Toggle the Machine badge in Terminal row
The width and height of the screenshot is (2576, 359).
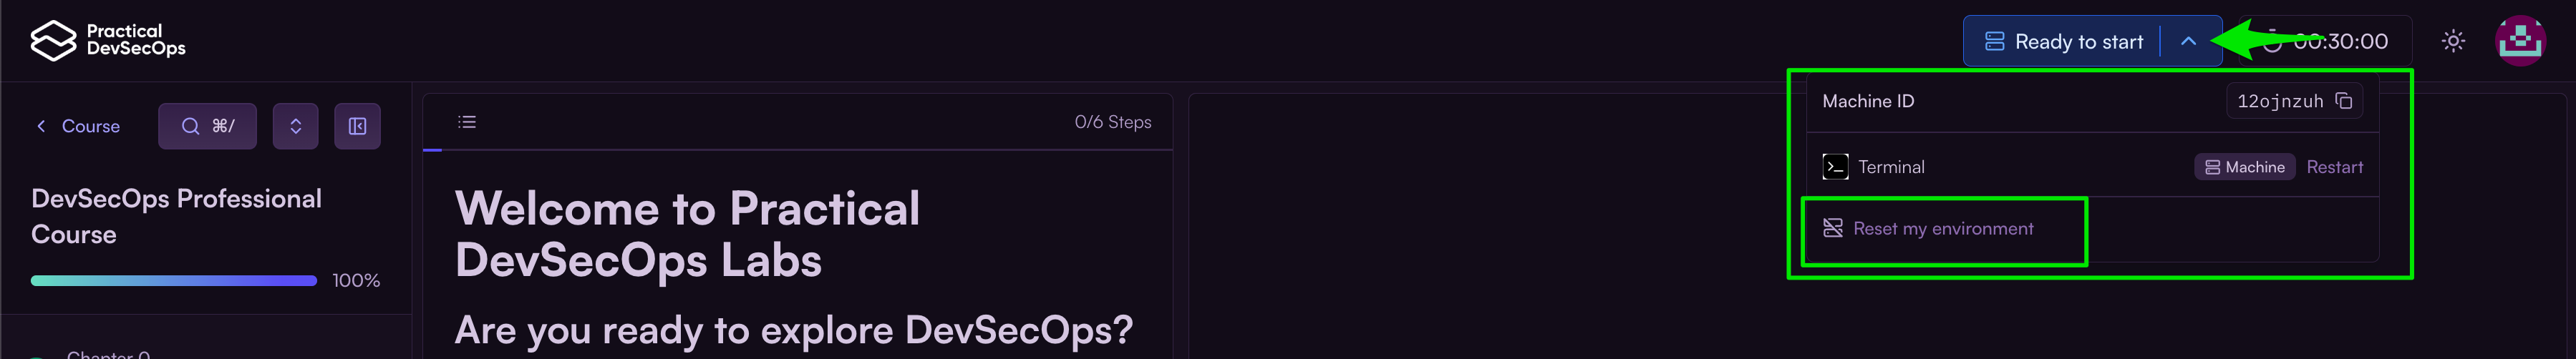2244,167
